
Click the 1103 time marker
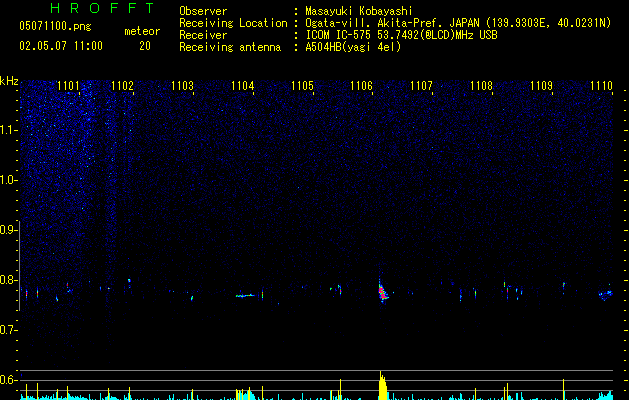pos(183,86)
